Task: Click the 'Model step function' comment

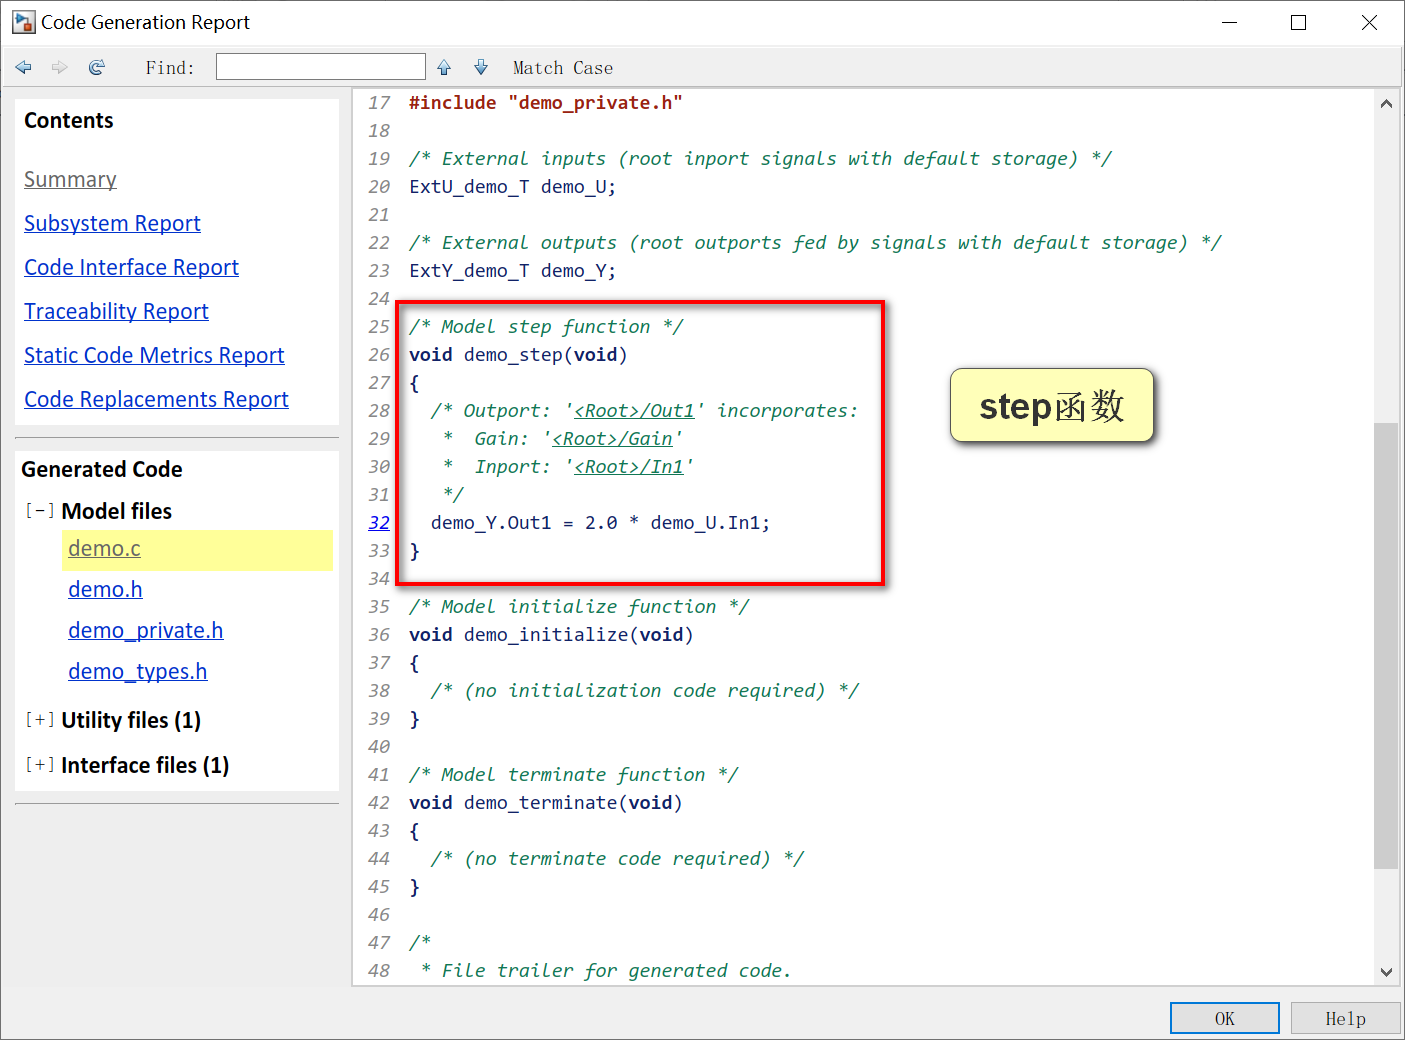Action: pyautogui.click(x=546, y=327)
